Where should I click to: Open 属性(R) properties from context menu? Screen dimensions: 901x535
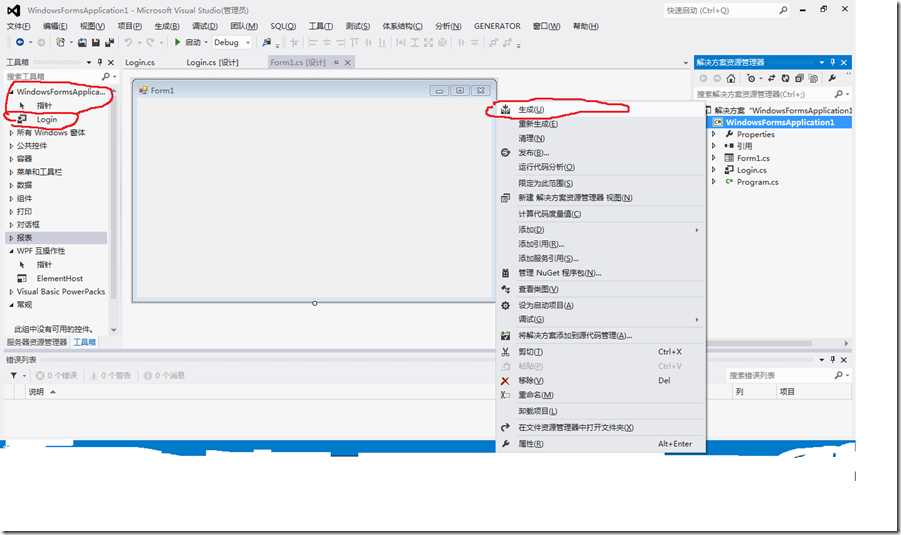600,444
